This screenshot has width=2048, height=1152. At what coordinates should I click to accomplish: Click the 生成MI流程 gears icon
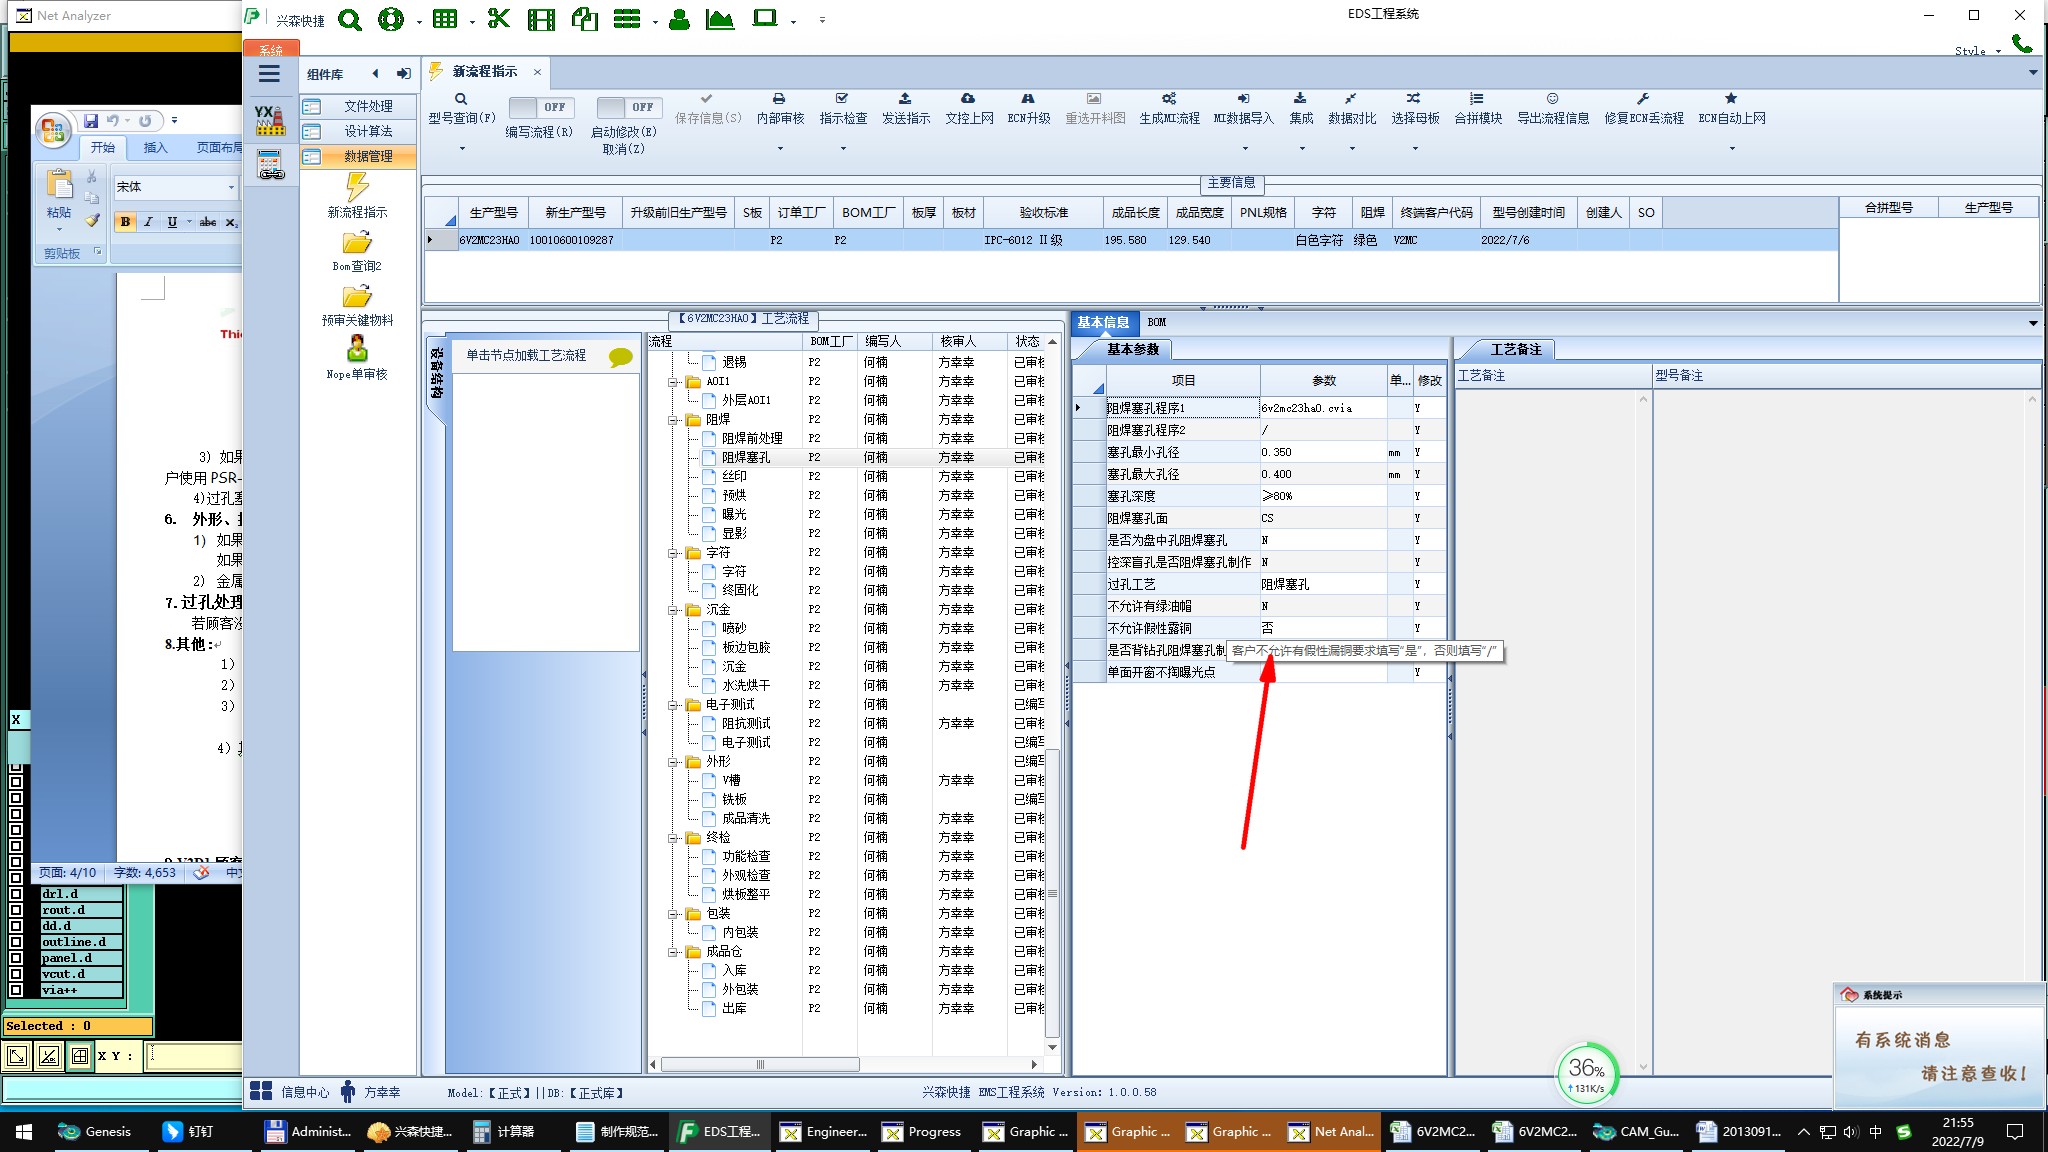tap(1168, 99)
